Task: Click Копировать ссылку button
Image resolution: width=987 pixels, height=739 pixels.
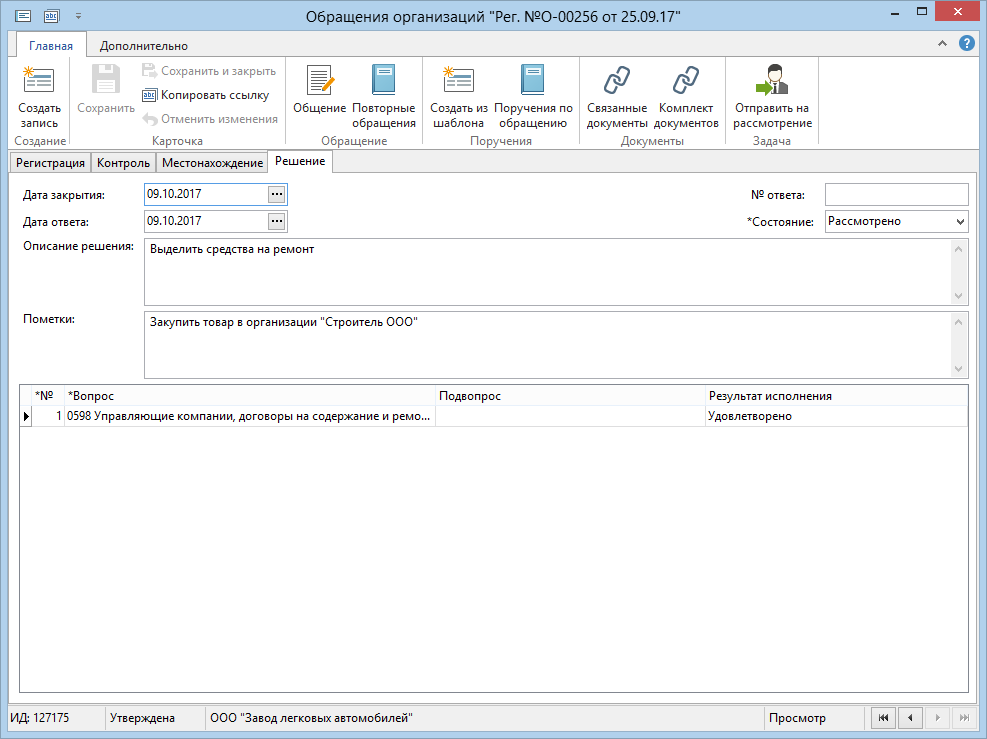Action: (x=205, y=95)
